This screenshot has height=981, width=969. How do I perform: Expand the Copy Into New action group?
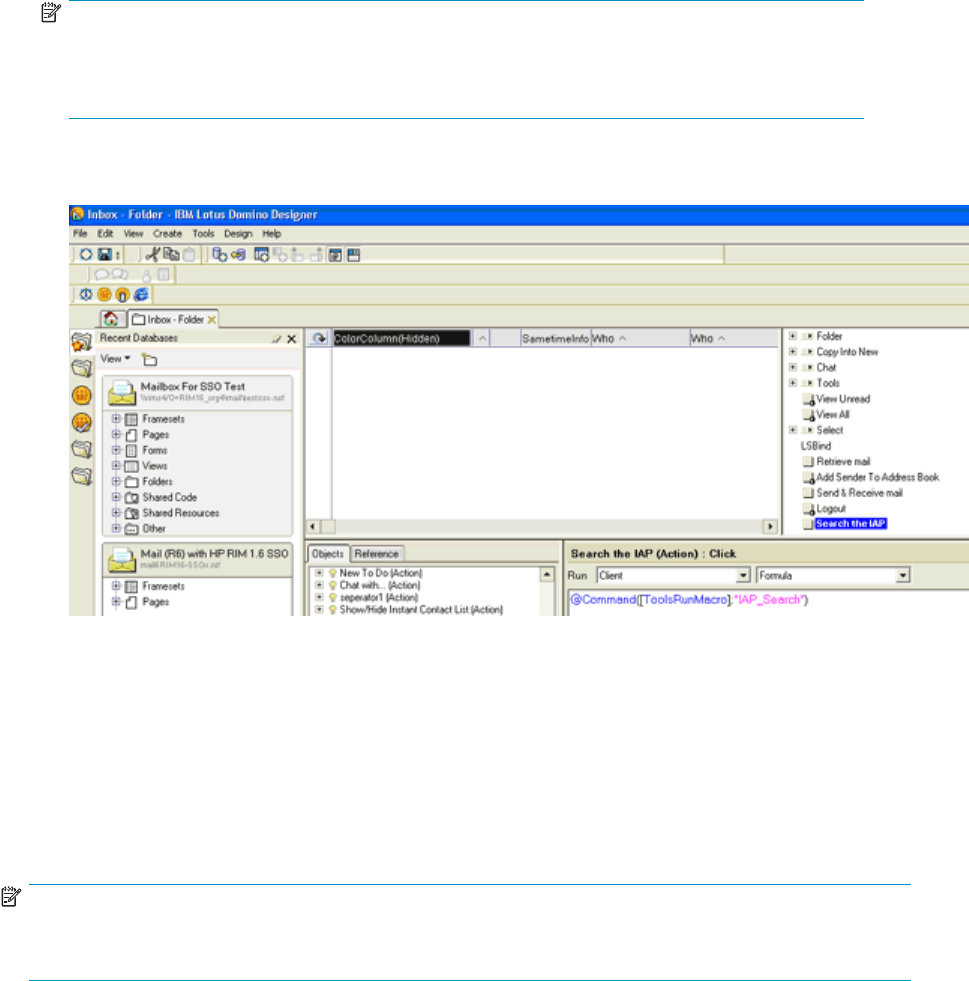coord(793,352)
